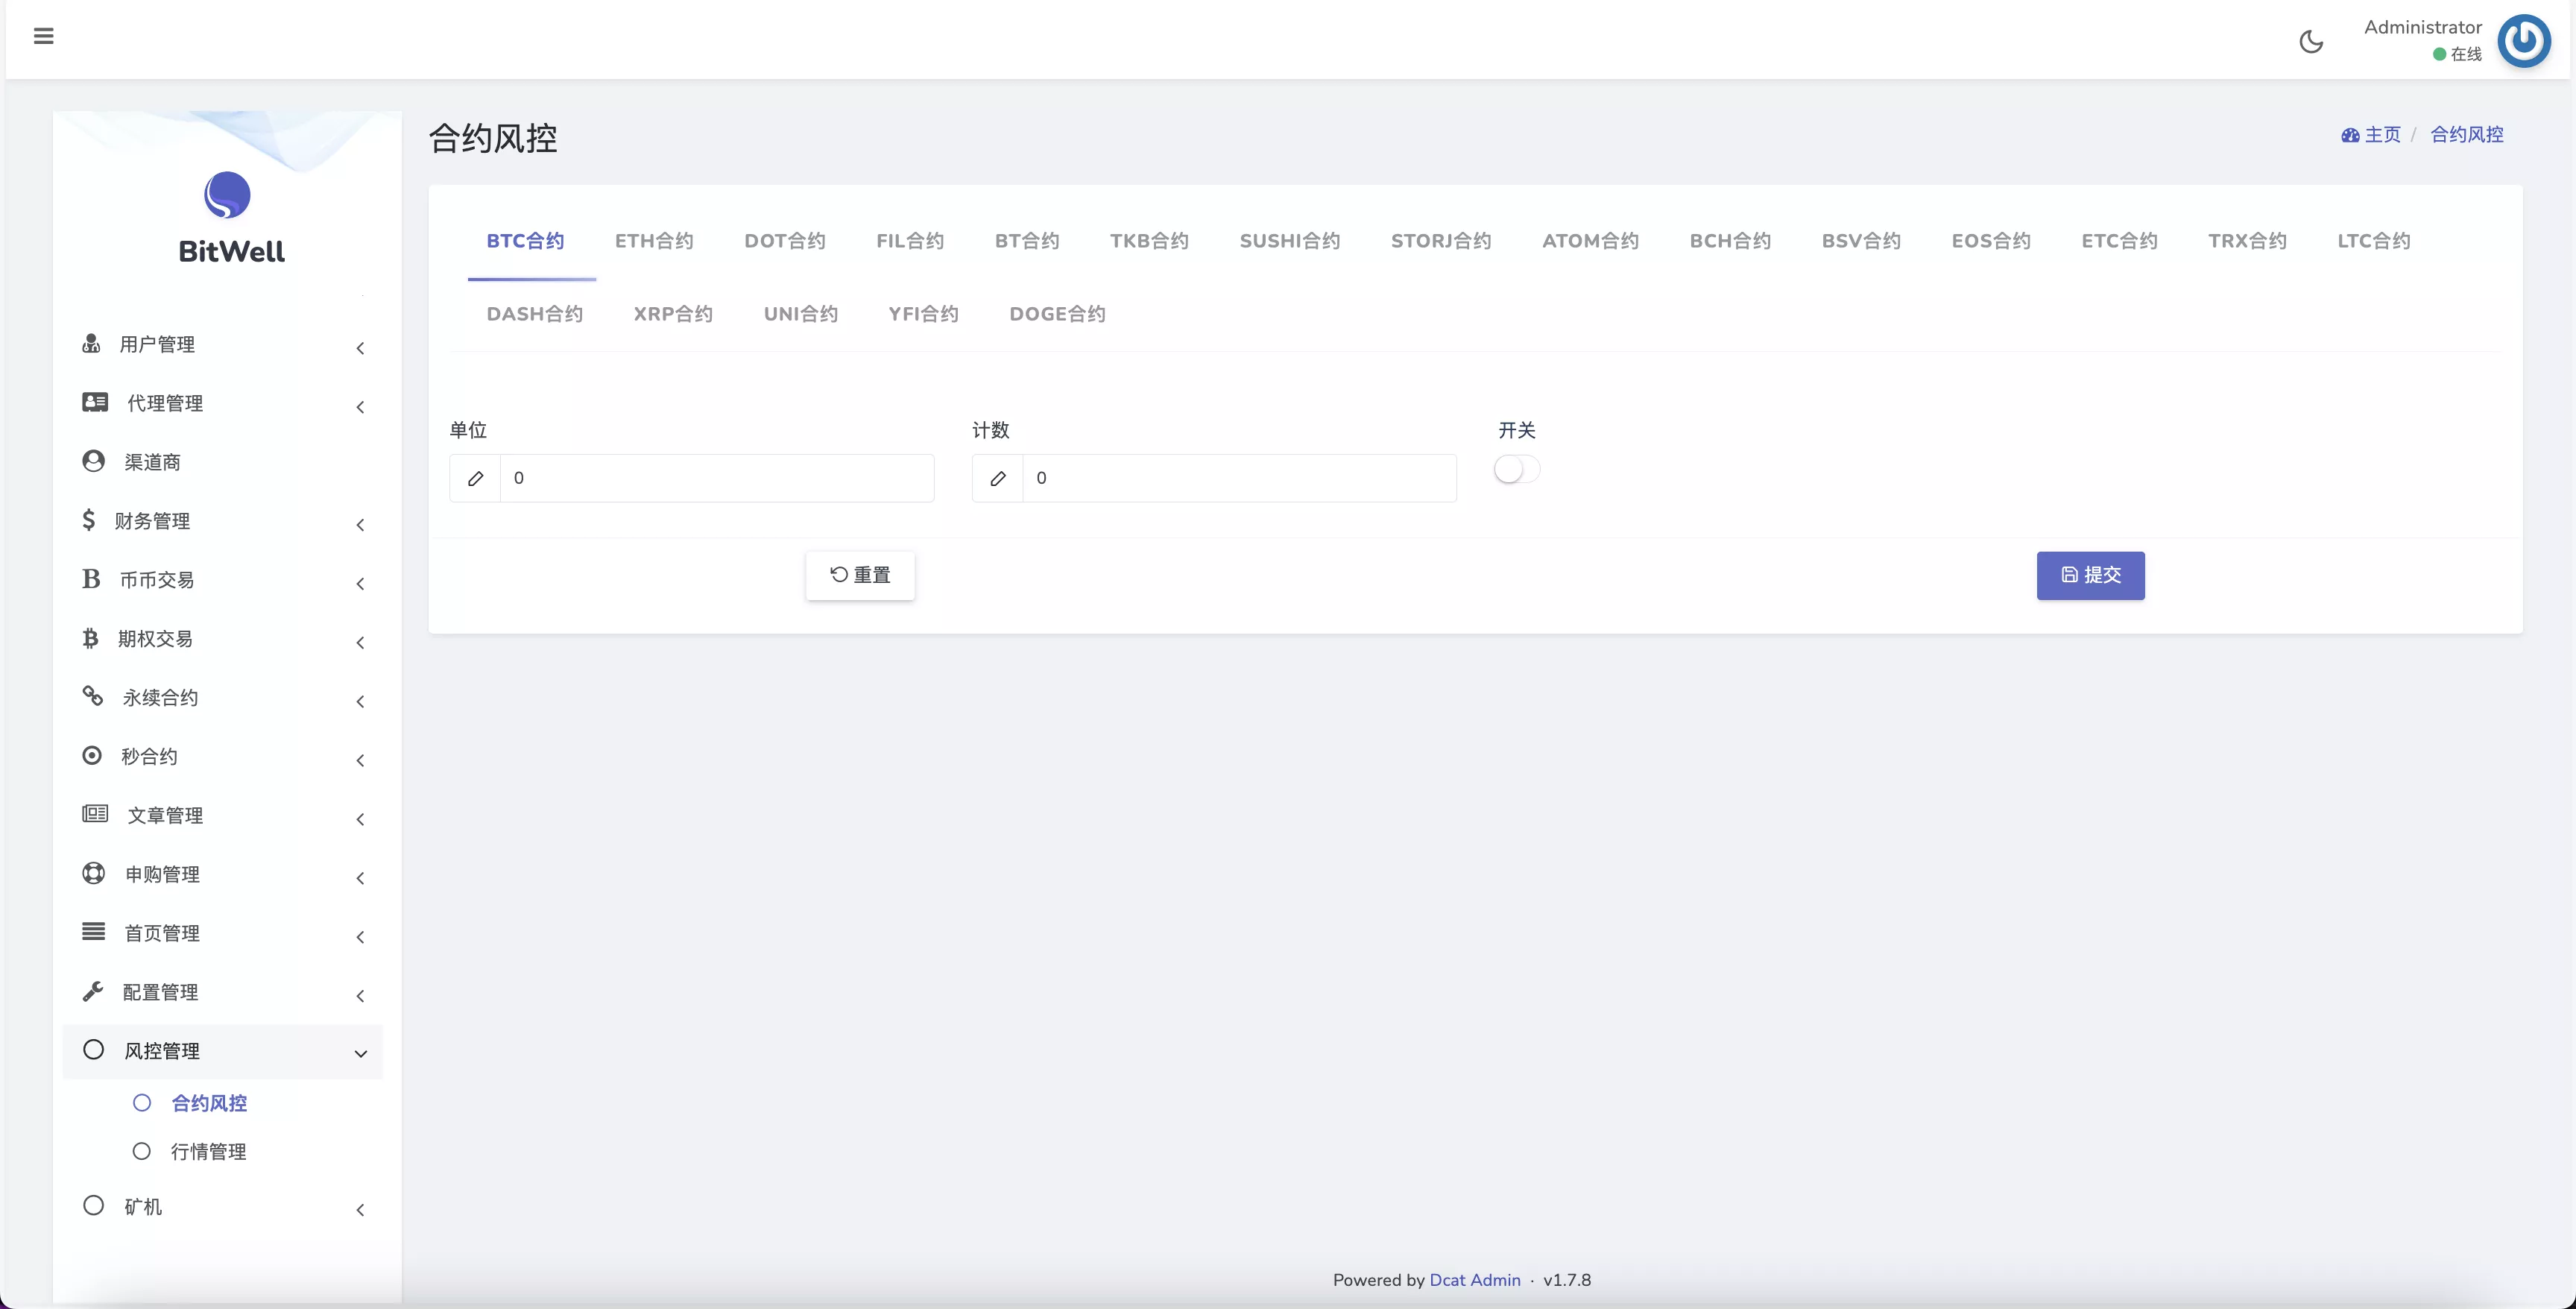Image resolution: width=2576 pixels, height=1309 pixels.
Task: Click the 秒合约 target icon
Action: pos(92,756)
